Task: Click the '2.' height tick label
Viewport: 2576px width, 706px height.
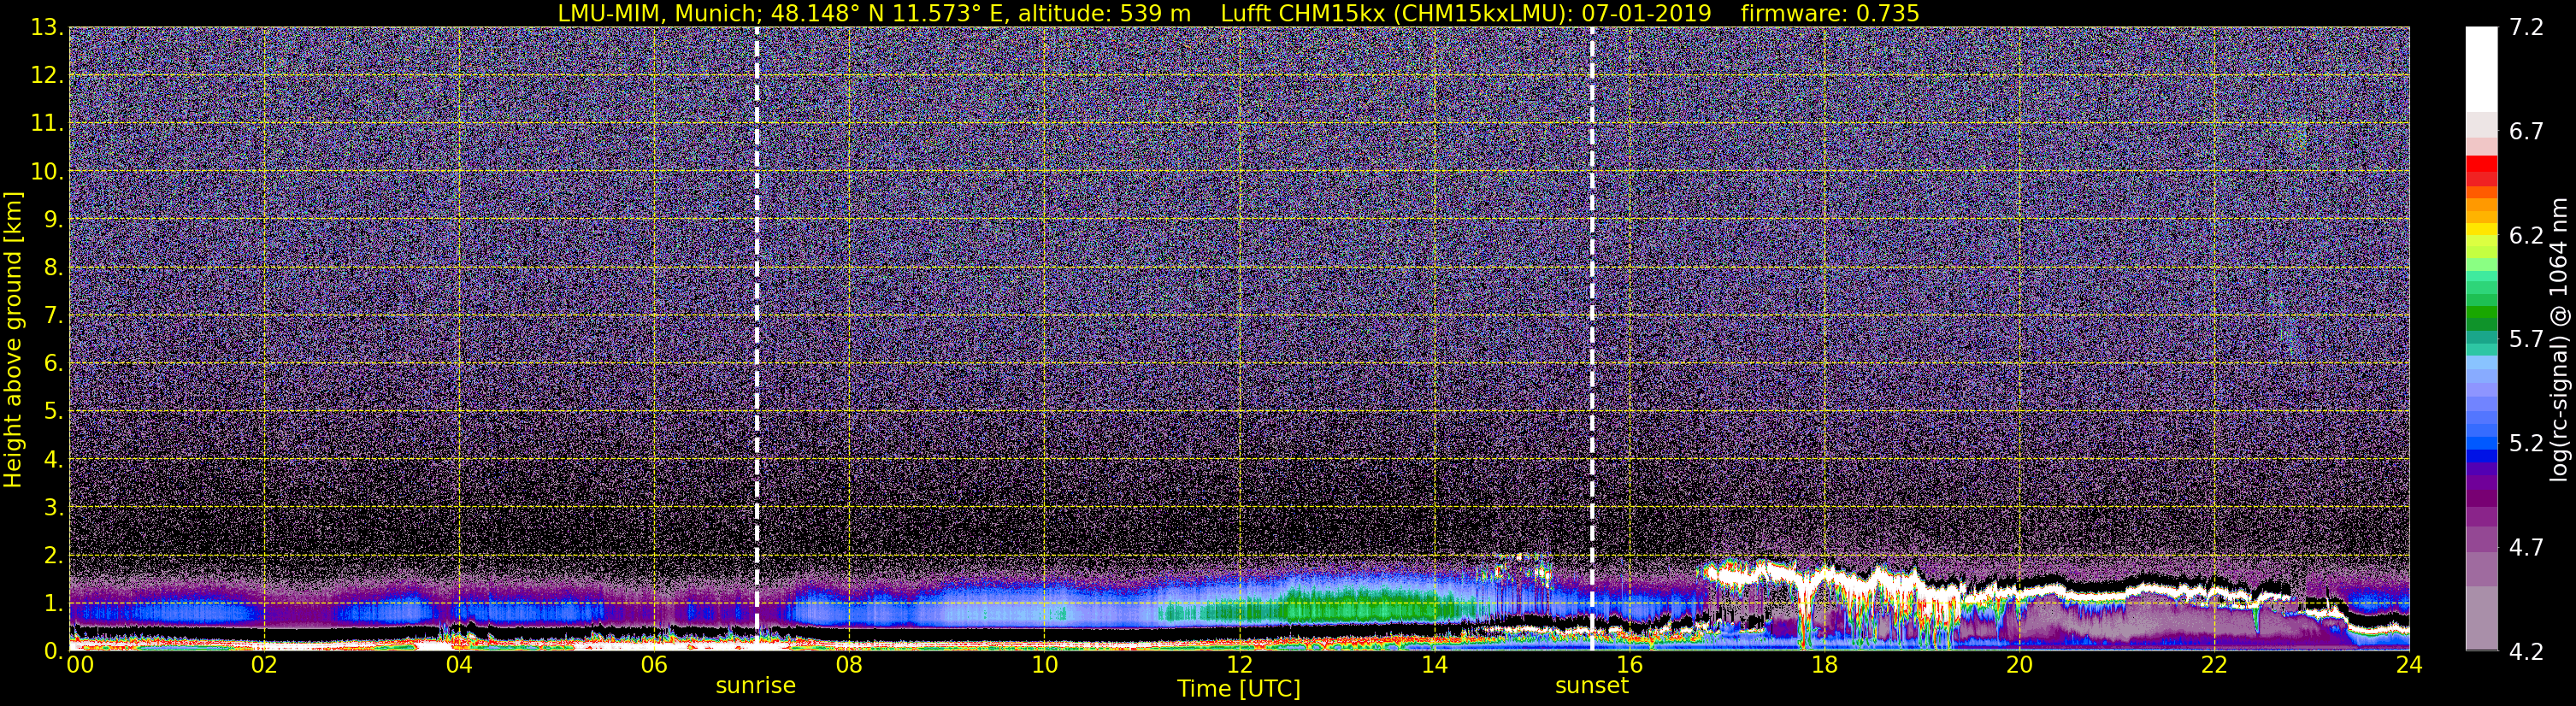Action: (53, 555)
